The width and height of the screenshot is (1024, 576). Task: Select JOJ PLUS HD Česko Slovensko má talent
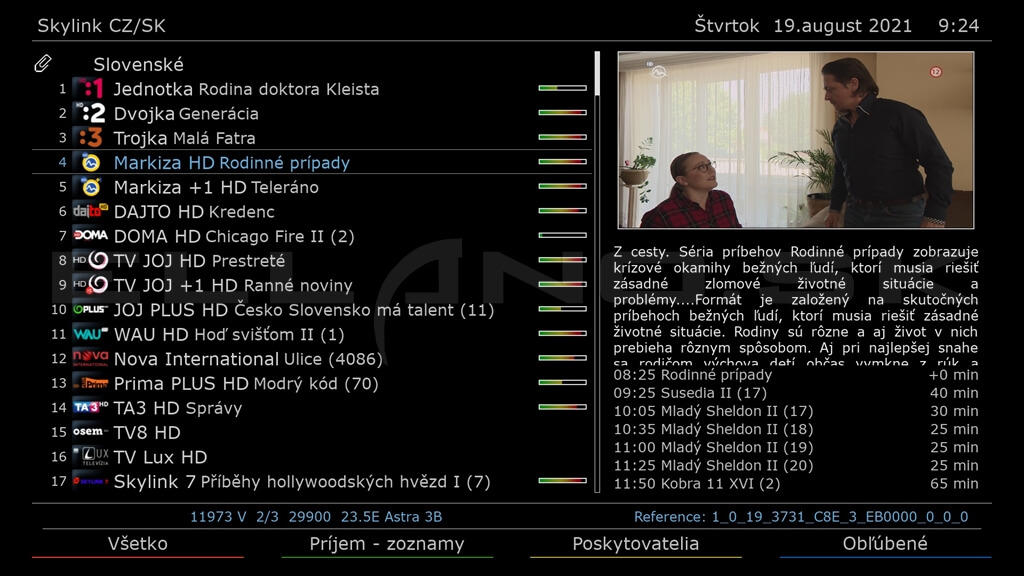tap(312, 310)
